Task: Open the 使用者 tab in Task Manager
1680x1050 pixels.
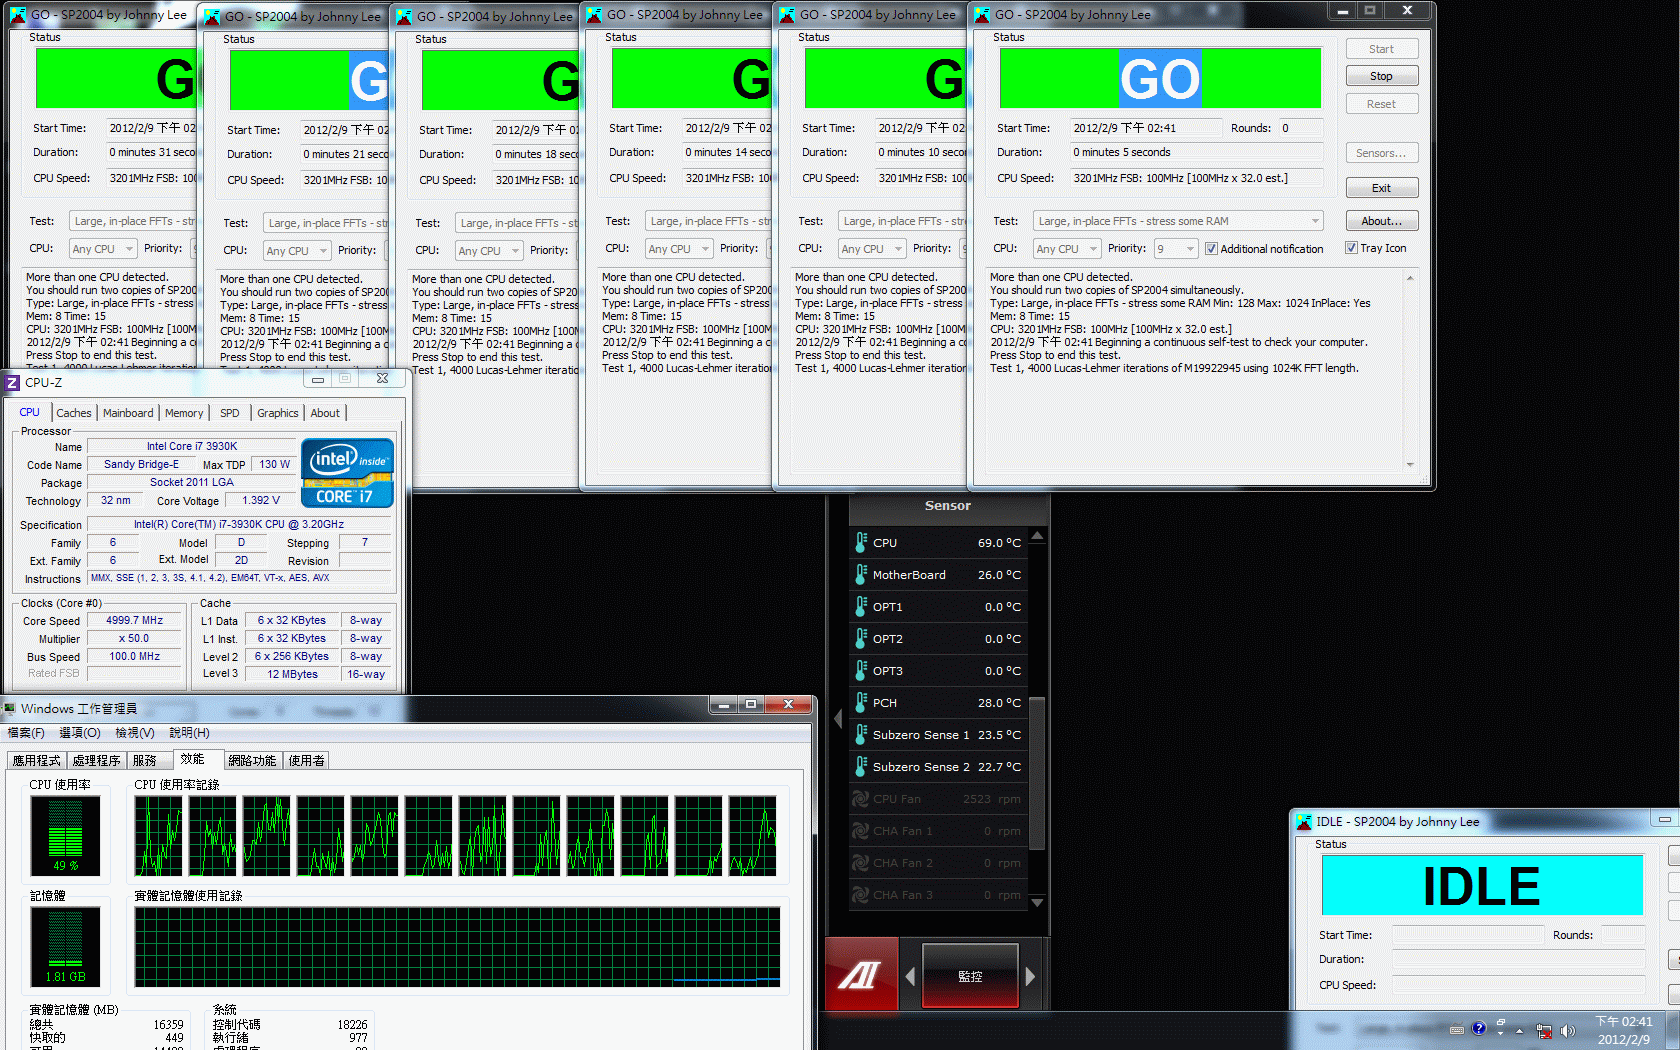Action: tap(307, 761)
